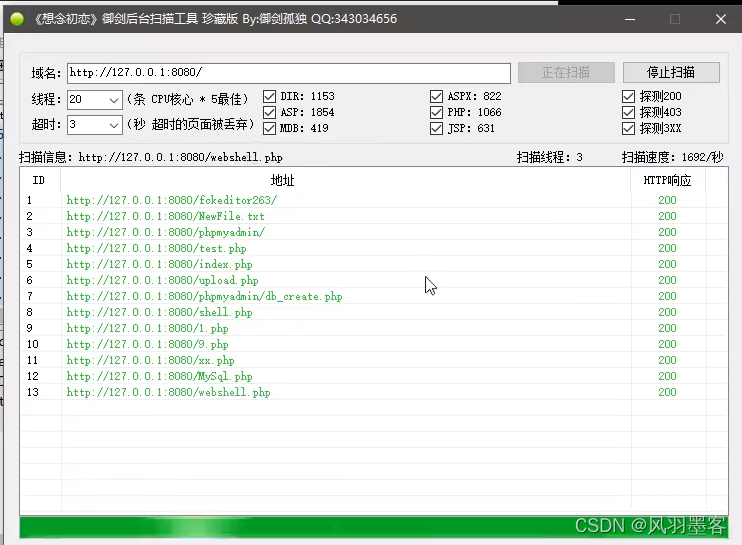Uncheck the 探测403 option

pyautogui.click(x=628, y=113)
